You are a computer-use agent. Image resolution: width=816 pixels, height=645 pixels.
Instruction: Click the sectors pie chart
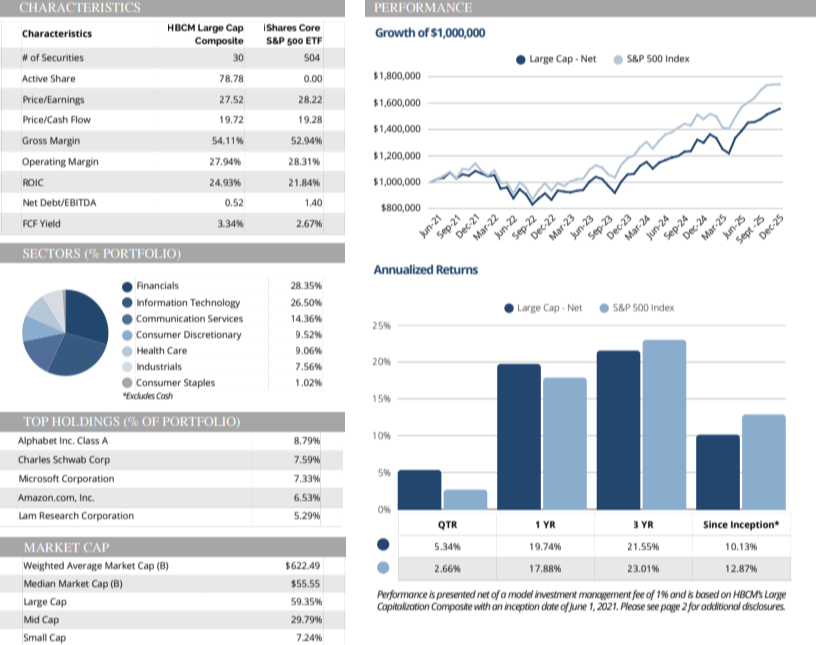point(65,331)
